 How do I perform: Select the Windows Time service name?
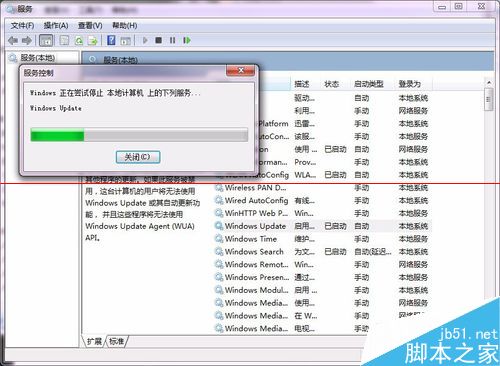point(251,239)
